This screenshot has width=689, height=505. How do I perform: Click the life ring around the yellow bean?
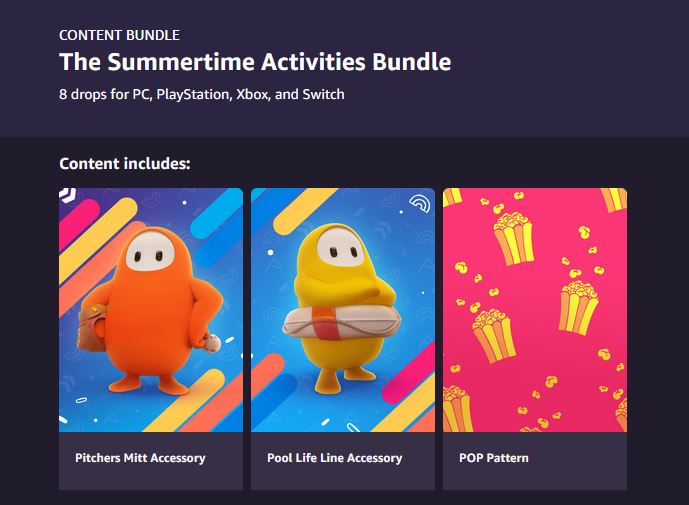pos(341,322)
